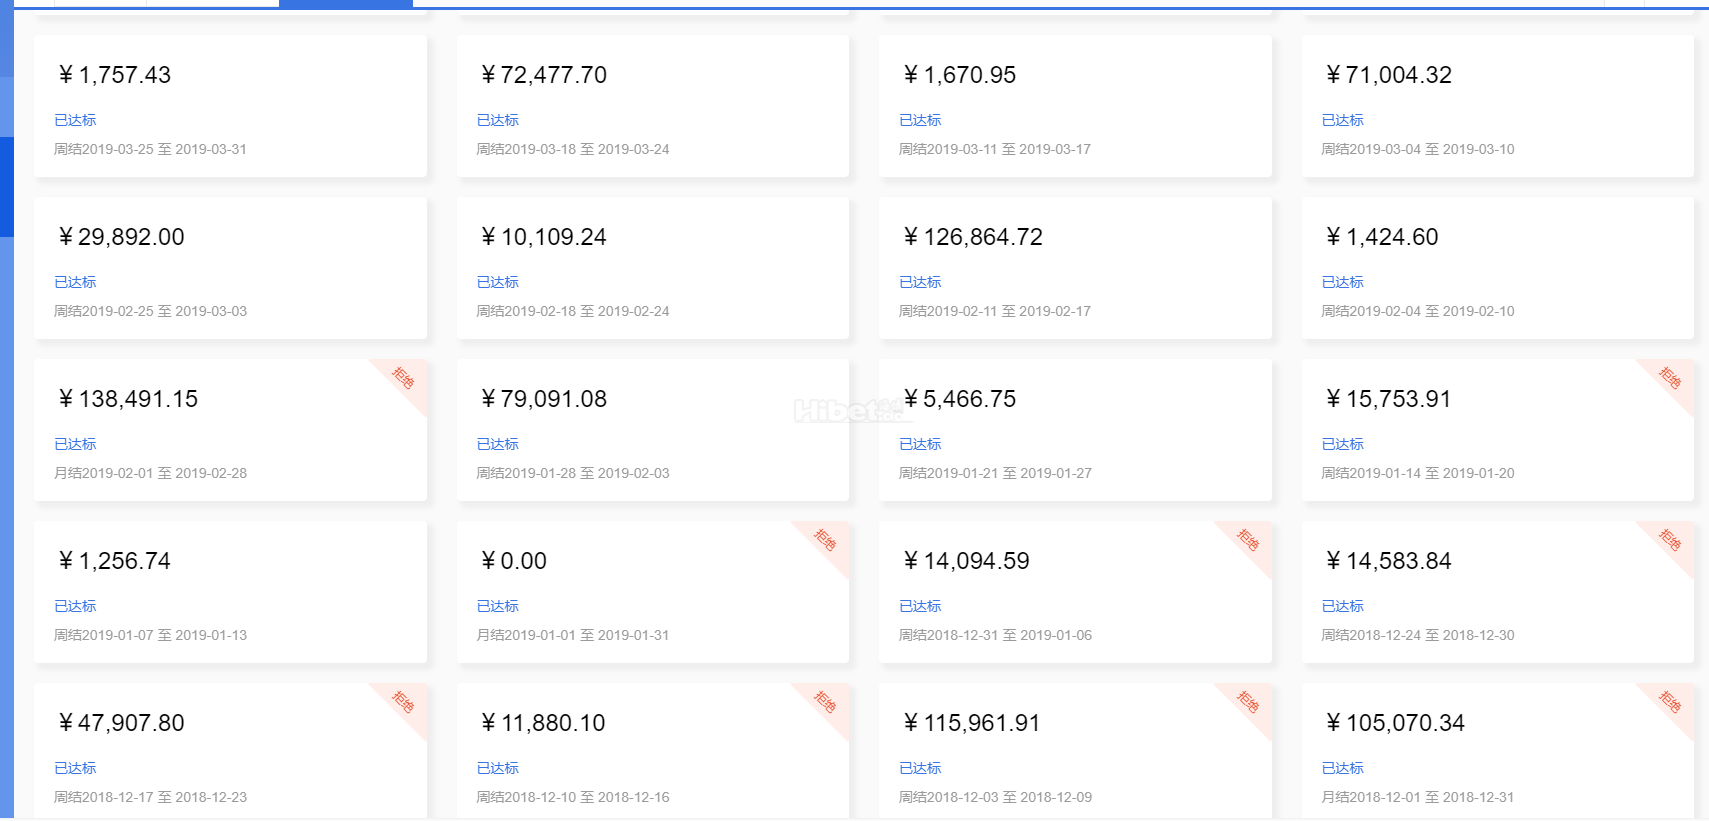Viewport: 1709px width, 821px height.
Task: Select the ¥29,892.00 settlement amount
Action: click(121, 237)
